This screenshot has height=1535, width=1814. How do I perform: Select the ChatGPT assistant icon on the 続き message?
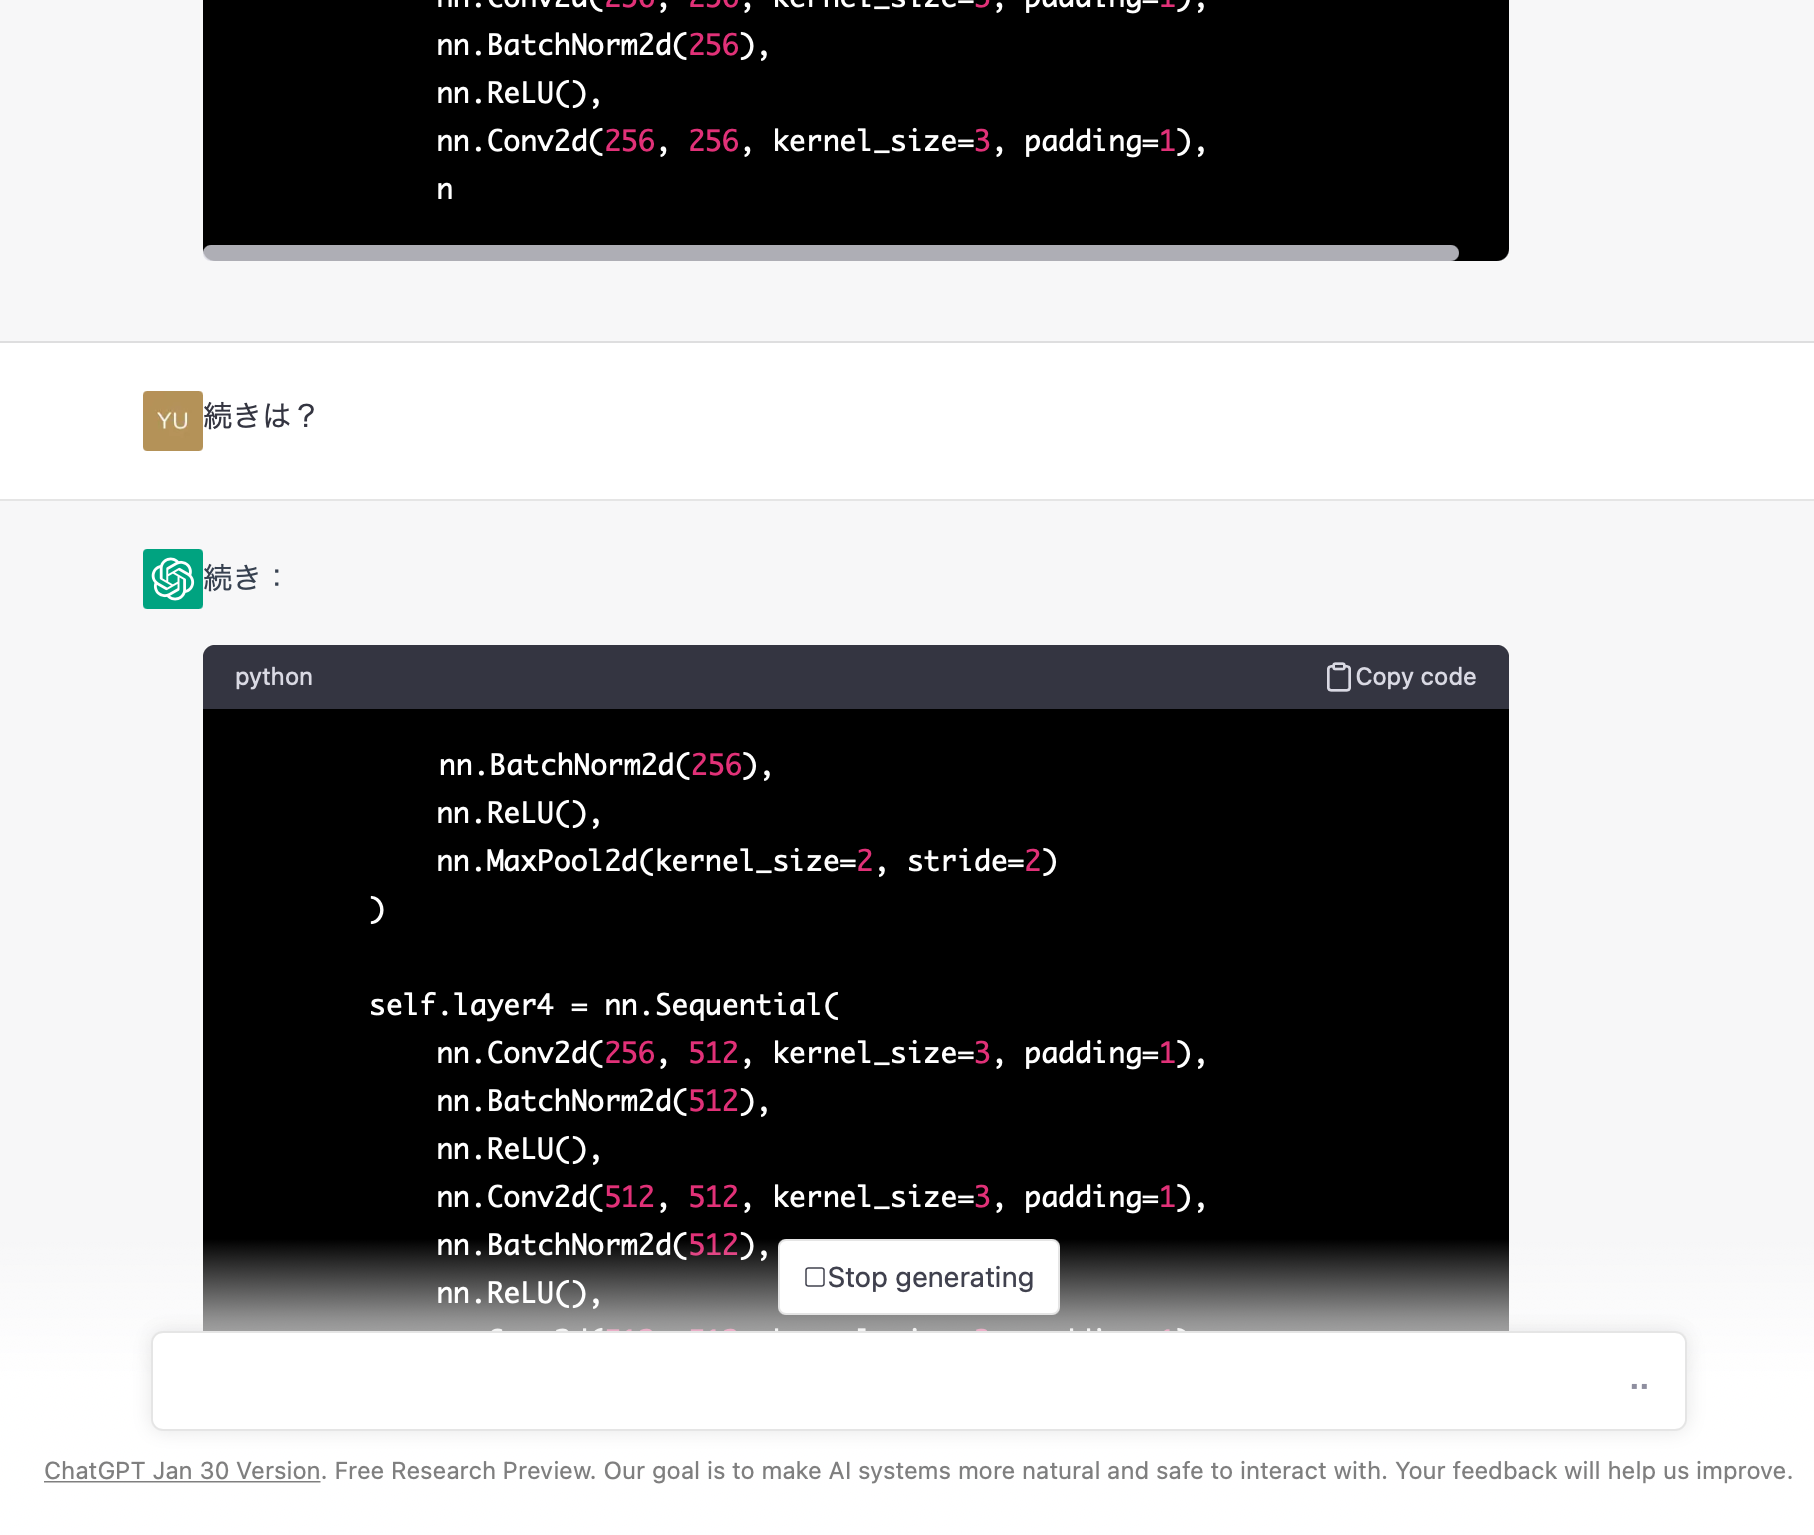pos(172,578)
